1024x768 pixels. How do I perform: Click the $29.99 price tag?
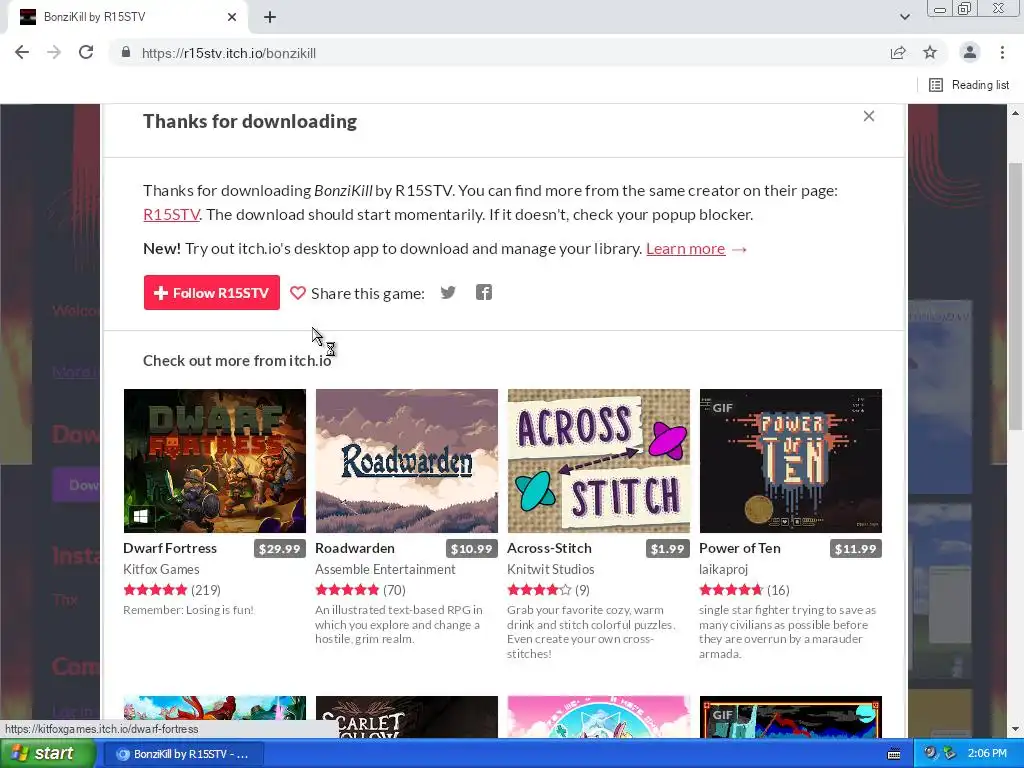coord(280,549)
